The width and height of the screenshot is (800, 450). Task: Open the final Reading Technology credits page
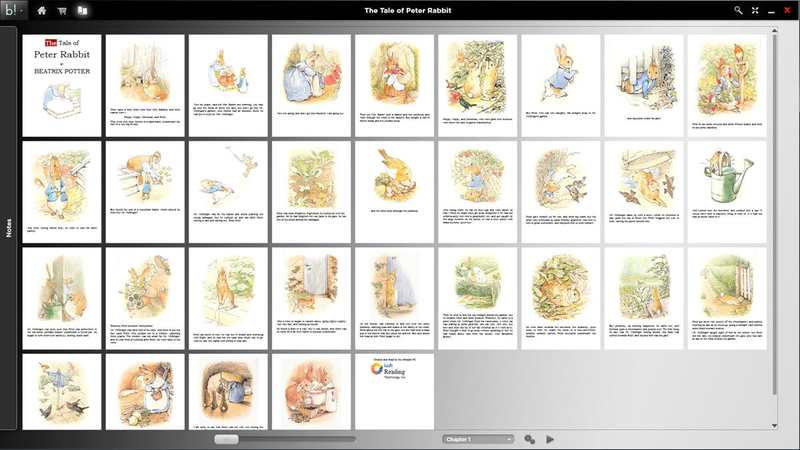(394, 392)
